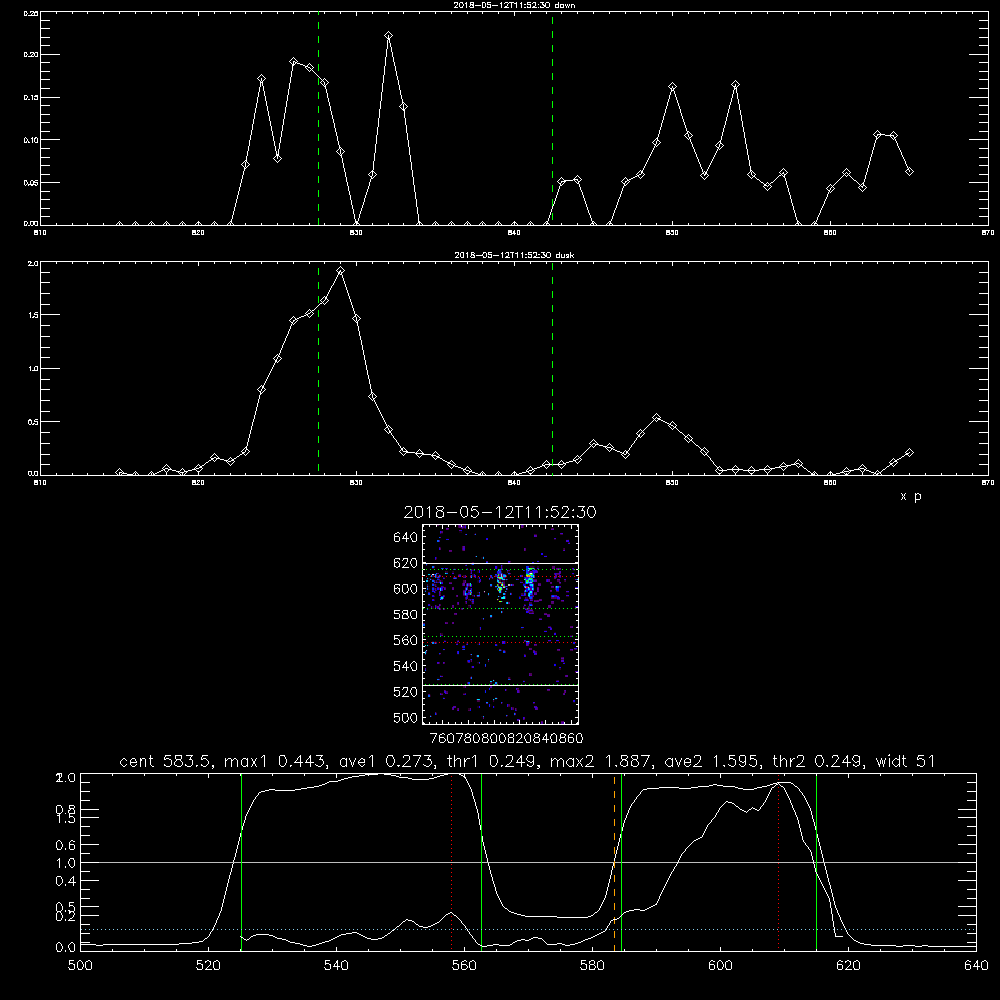The width and height of the screenshot is (1000, 1000).
Task: Select the green line just right of orange dashed line
Action: pyautogui.click(x=621, y=862)
